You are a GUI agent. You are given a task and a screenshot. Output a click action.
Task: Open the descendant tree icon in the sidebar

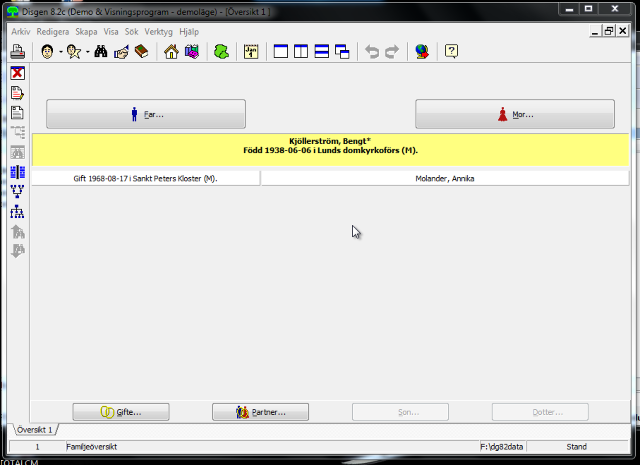(x=17, y=212)
